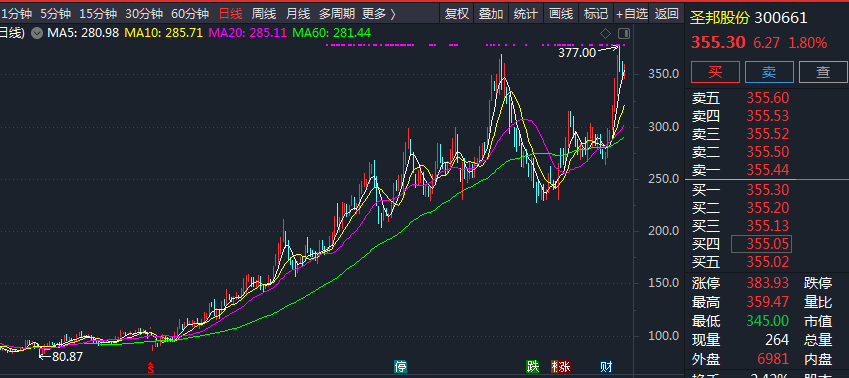
Task: Toggle the 叠加 overlay option
Action: pyautogui.click(x=491, y=14)
